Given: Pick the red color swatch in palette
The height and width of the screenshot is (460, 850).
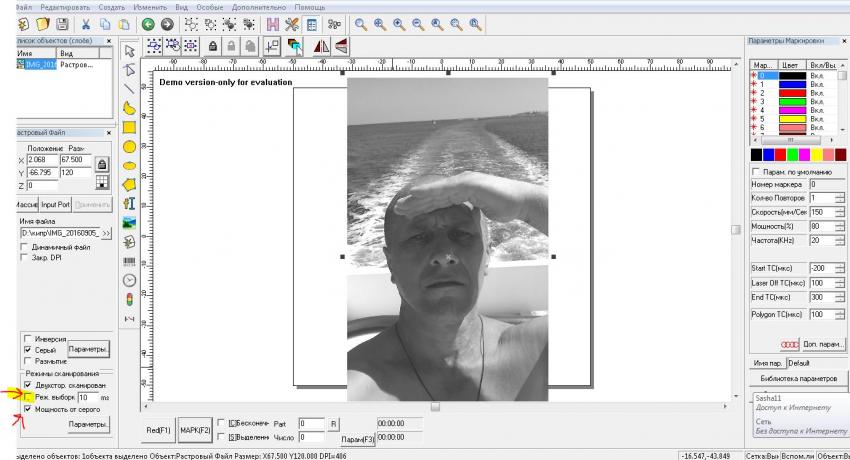Looking at the screenshot, I should 781,155.
